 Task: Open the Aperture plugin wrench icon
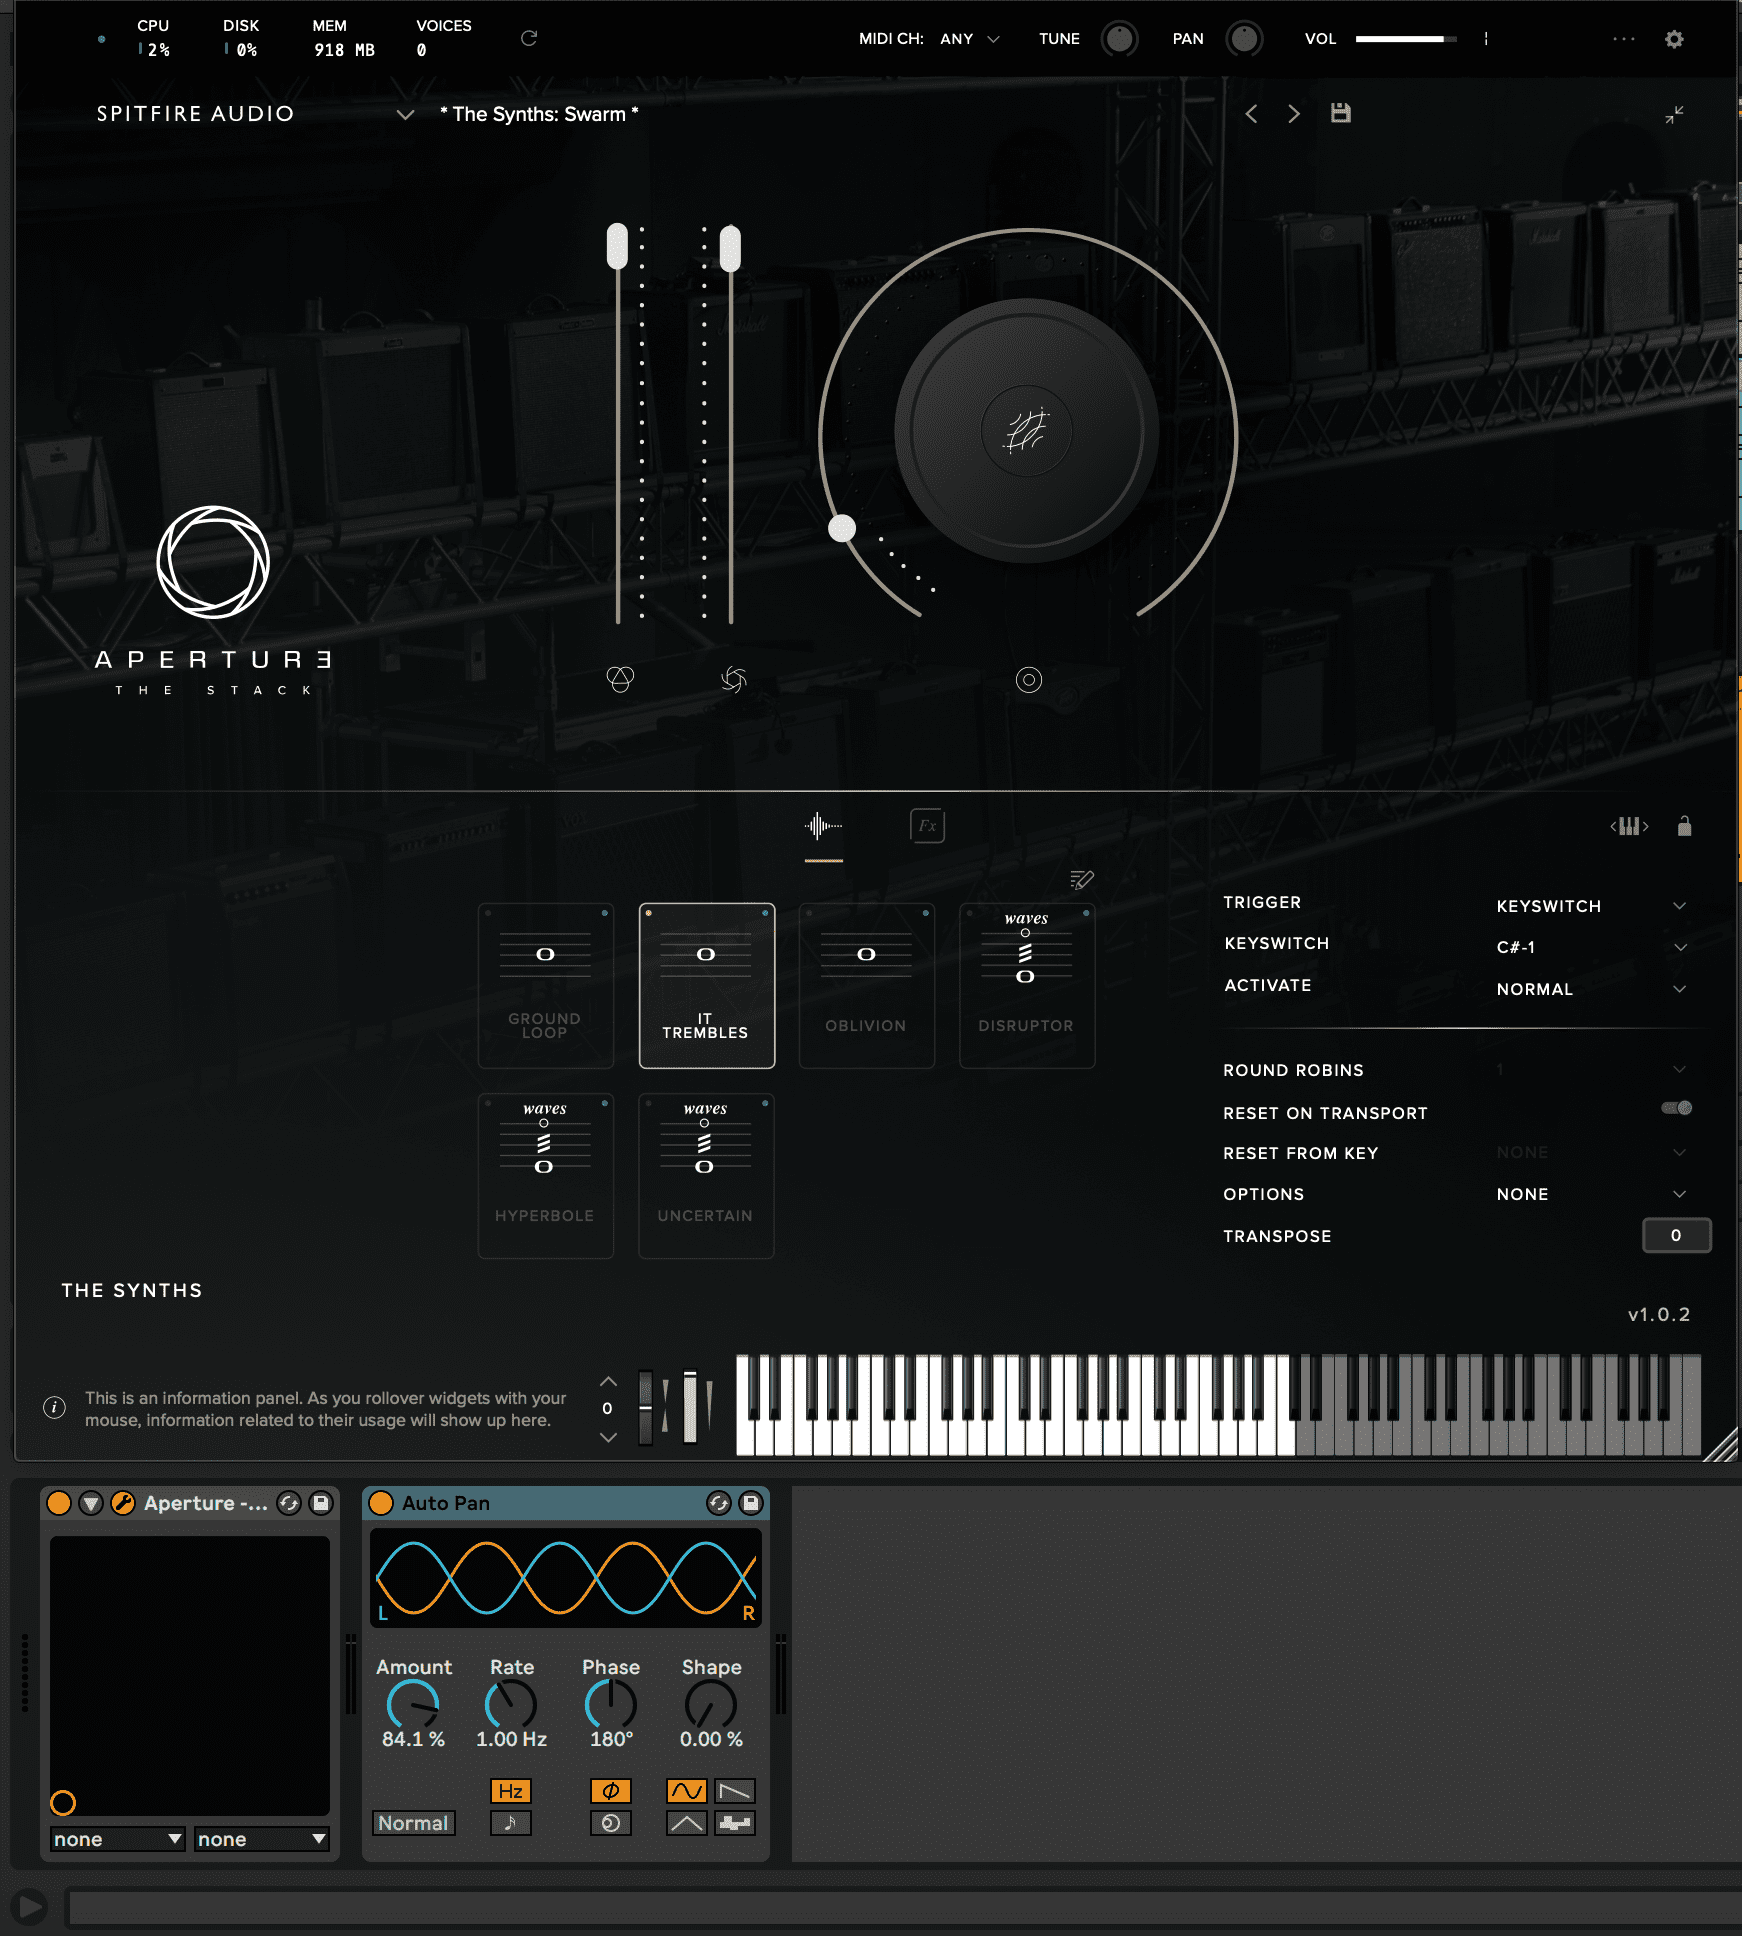coord(123,1503)
